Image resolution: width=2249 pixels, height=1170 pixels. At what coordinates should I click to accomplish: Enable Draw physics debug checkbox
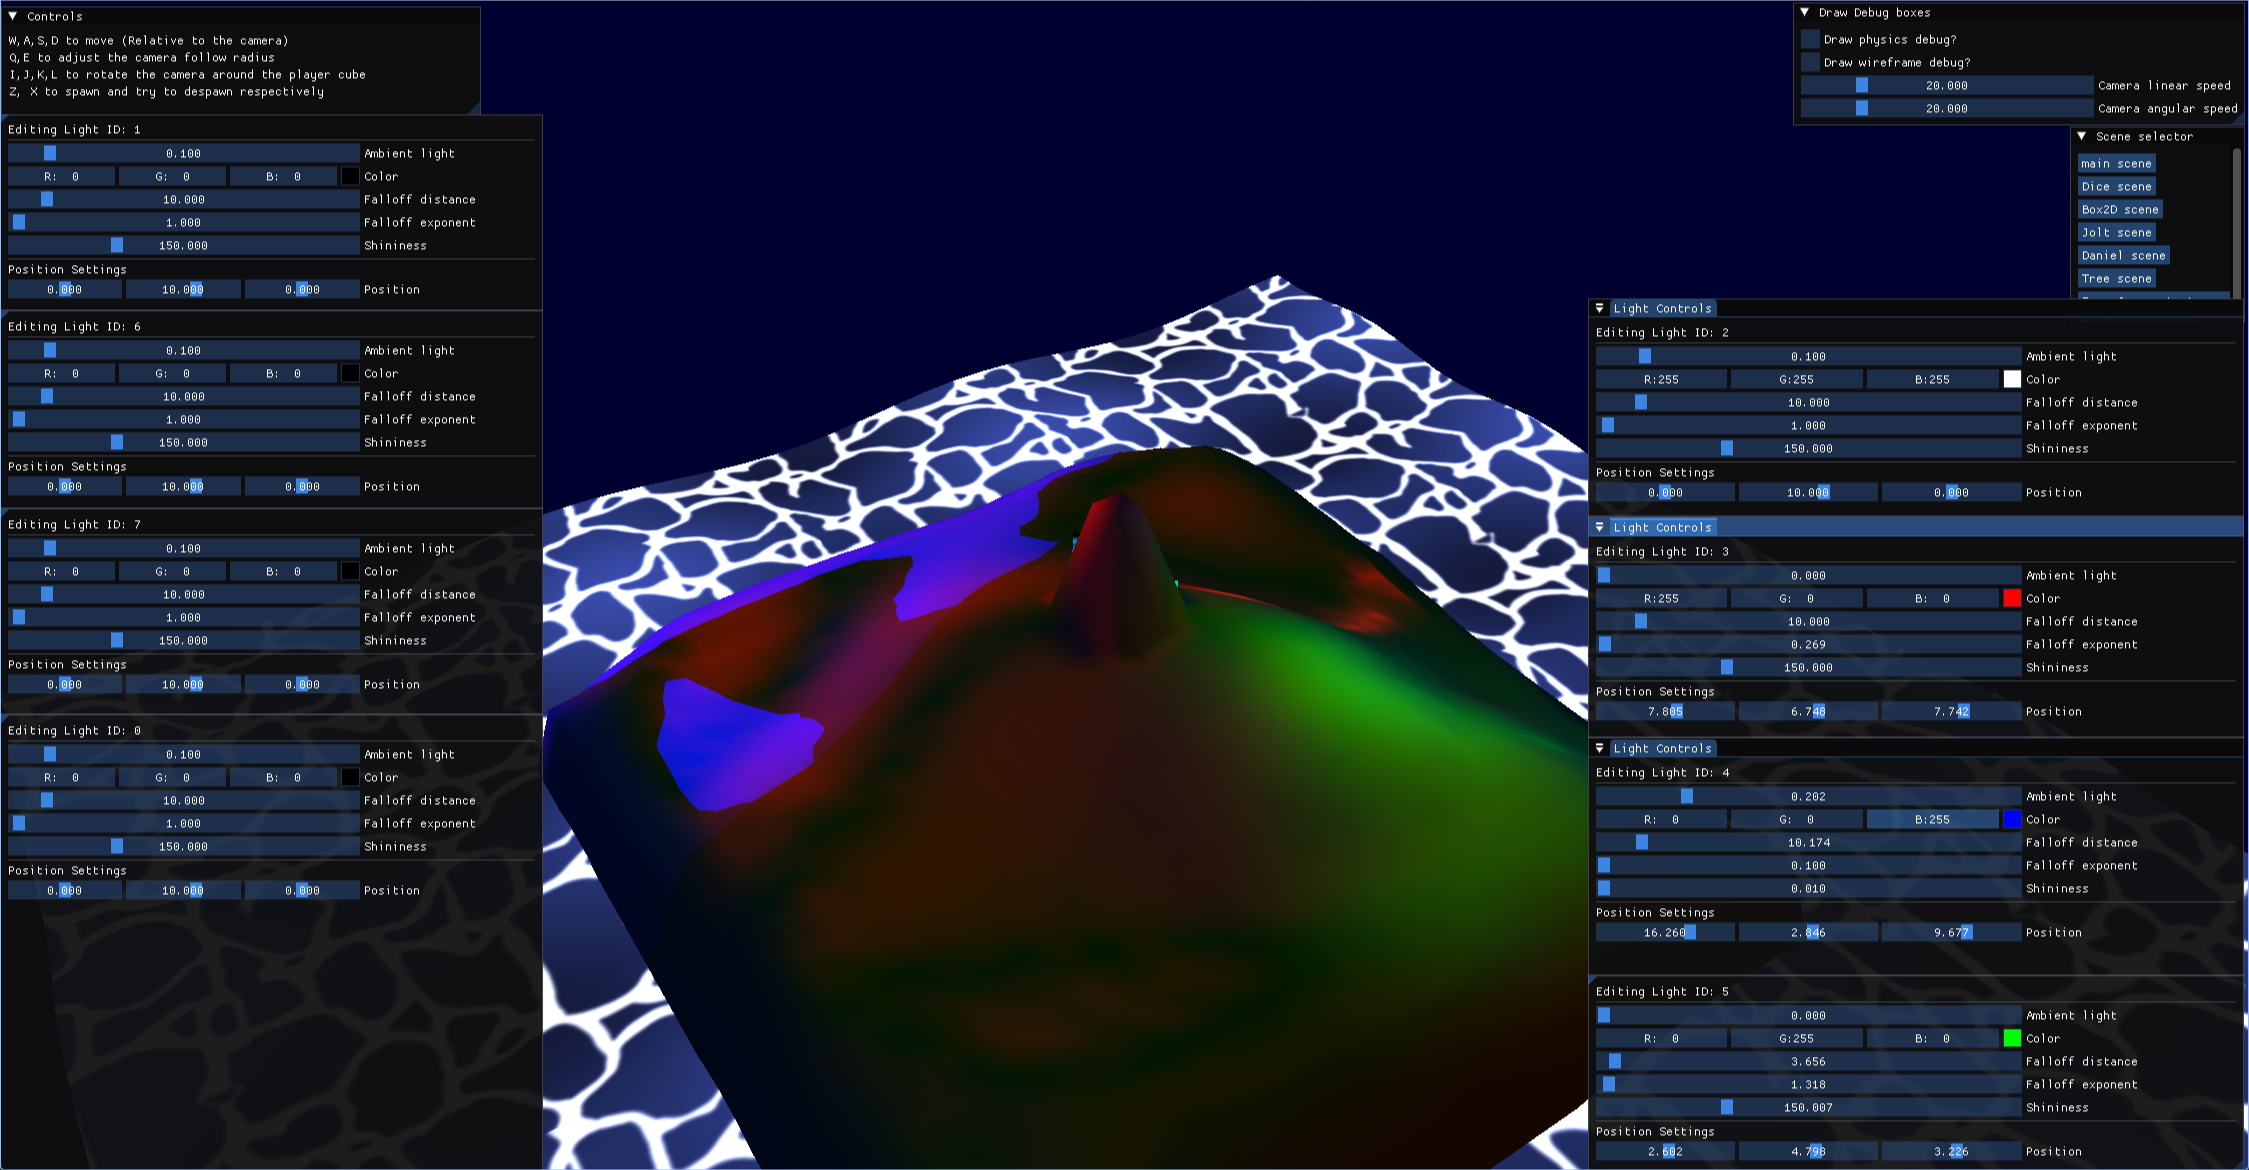coord(1811,39)
